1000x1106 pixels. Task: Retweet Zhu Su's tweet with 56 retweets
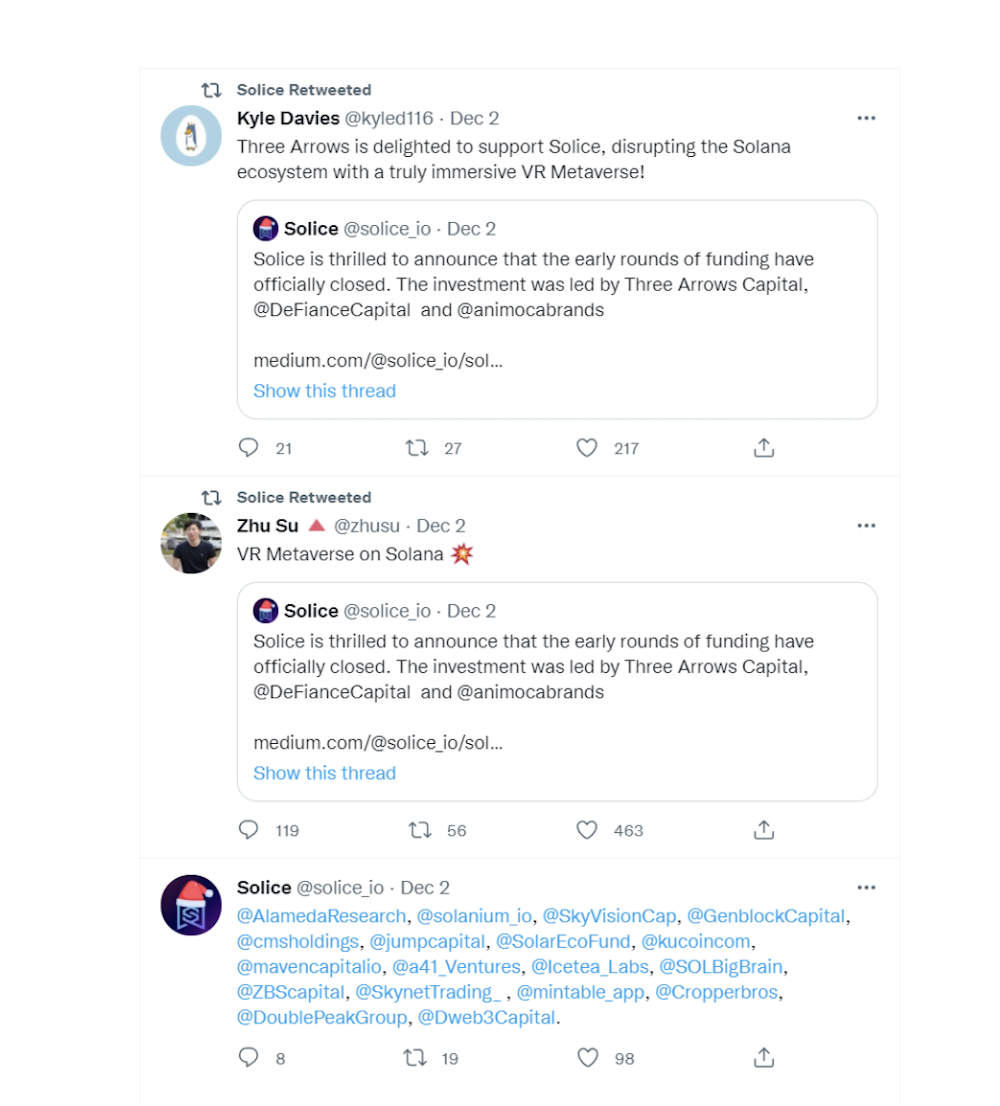pos(420,830)
